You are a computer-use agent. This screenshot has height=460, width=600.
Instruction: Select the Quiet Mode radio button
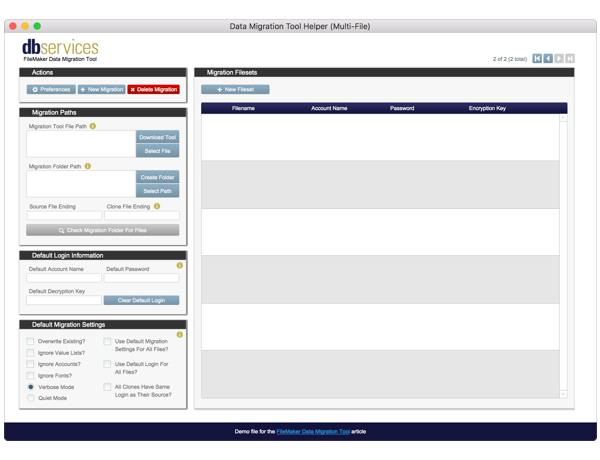[x=30, y=397]
